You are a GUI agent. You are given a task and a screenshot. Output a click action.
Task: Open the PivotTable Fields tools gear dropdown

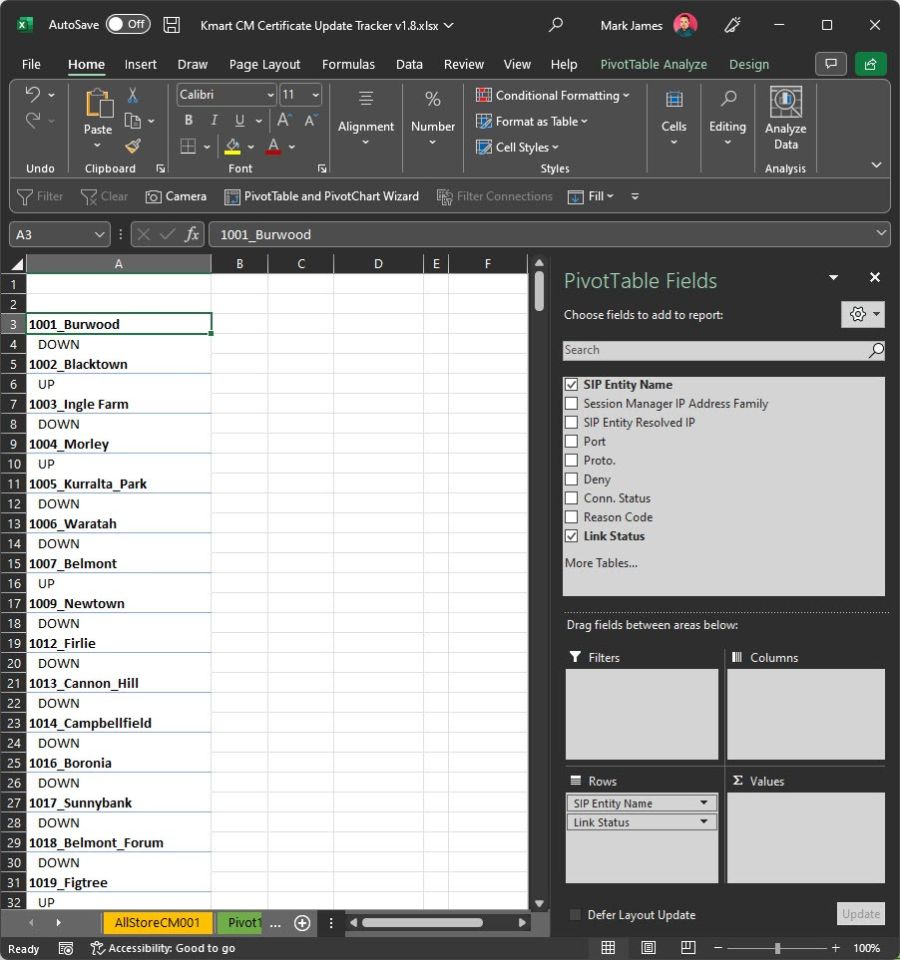[x=863, y=314]
